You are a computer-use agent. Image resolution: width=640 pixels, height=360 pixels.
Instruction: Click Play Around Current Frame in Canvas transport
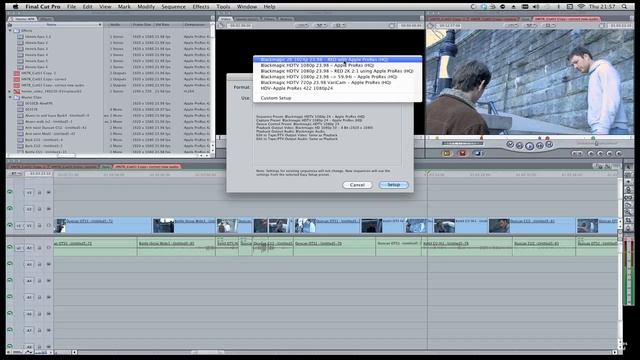tap(540, 145)
